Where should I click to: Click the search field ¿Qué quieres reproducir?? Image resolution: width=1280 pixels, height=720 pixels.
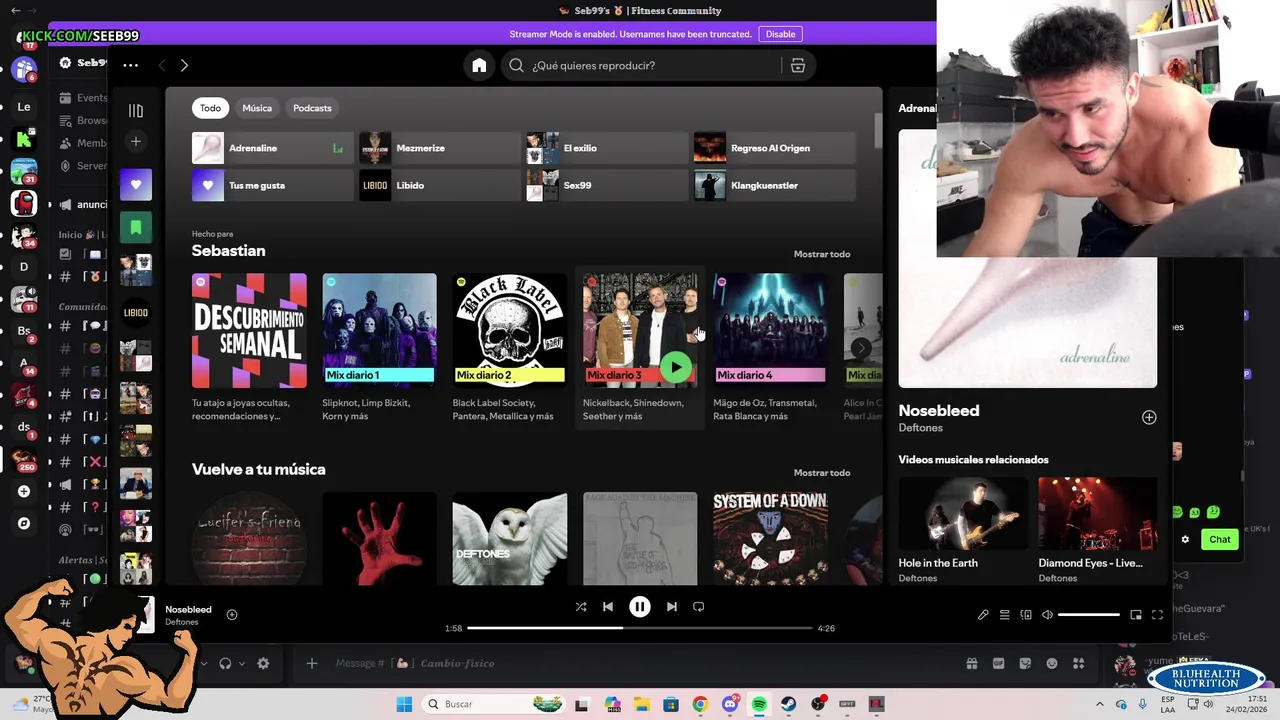640,65
